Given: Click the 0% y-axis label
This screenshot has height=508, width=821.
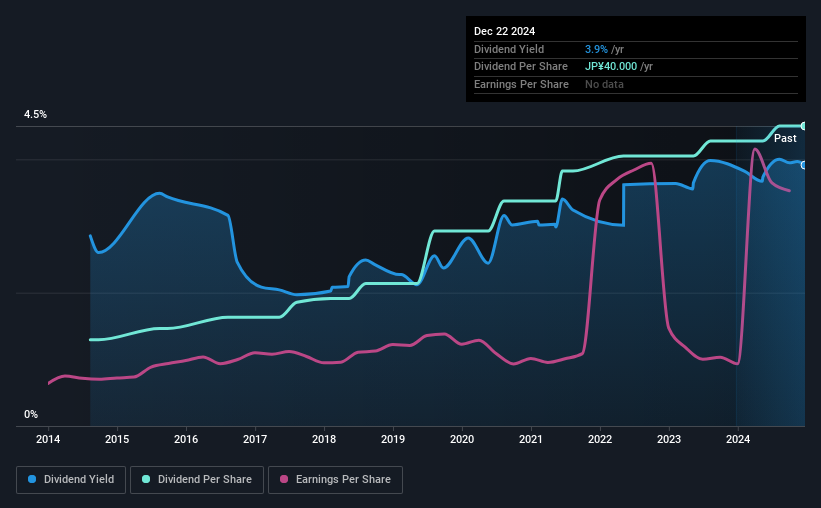Looking at the screenshot, I should click(31, 414).
